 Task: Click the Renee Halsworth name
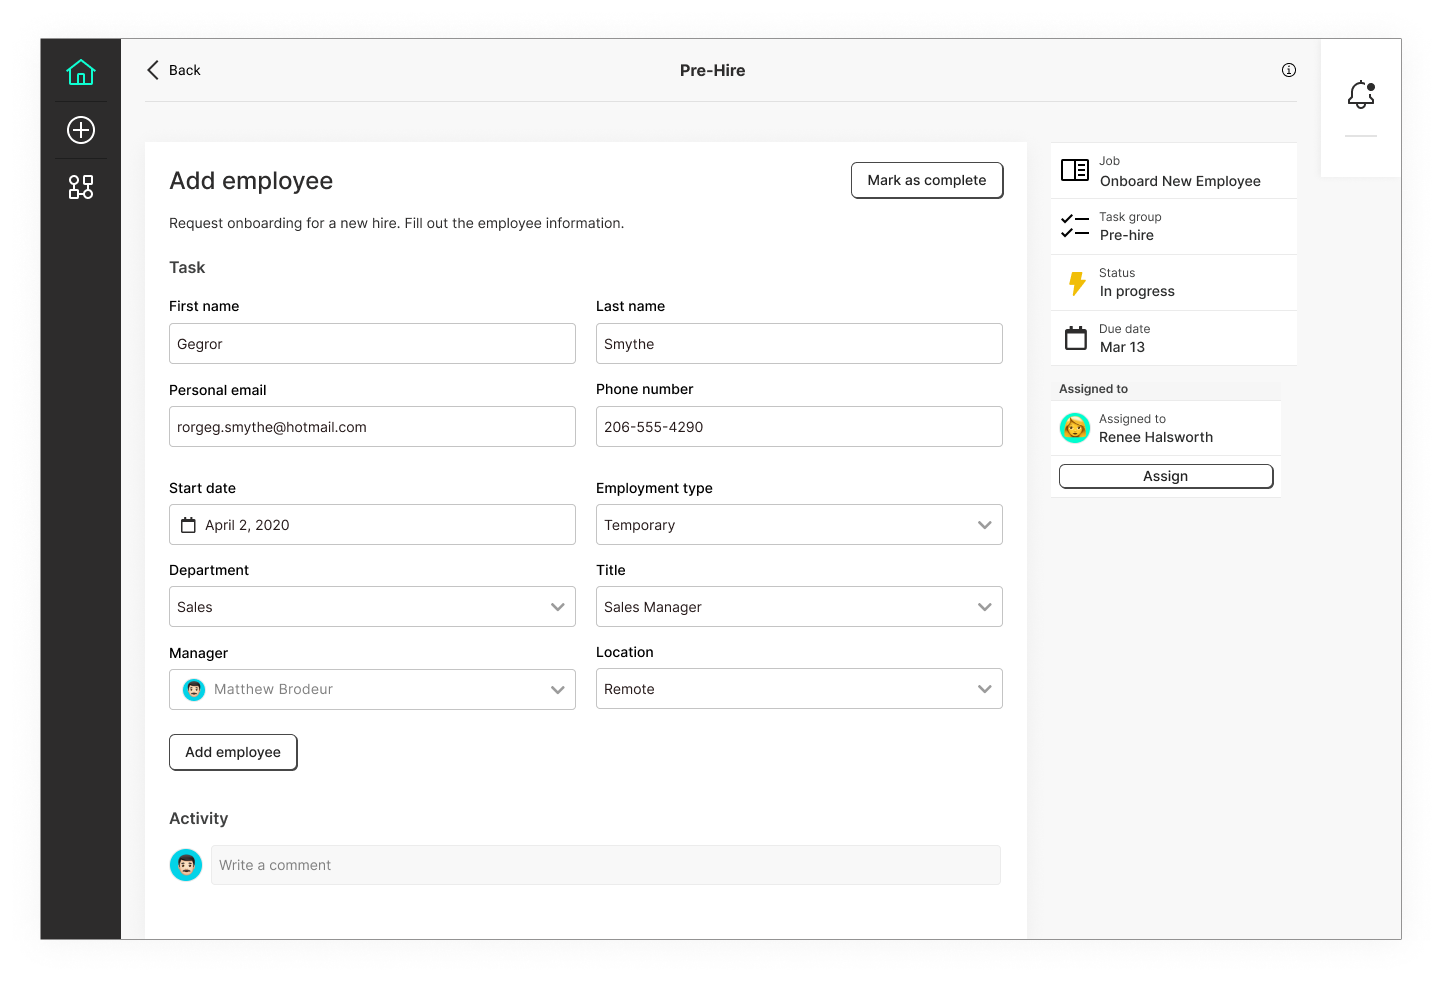tap(1156, 437)
